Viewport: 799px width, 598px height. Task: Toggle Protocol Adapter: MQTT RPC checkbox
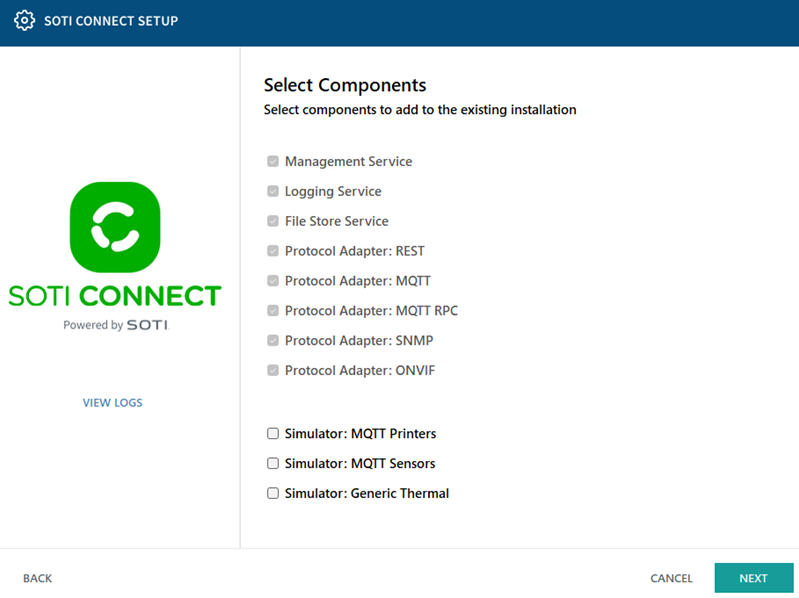coord(273,311)
